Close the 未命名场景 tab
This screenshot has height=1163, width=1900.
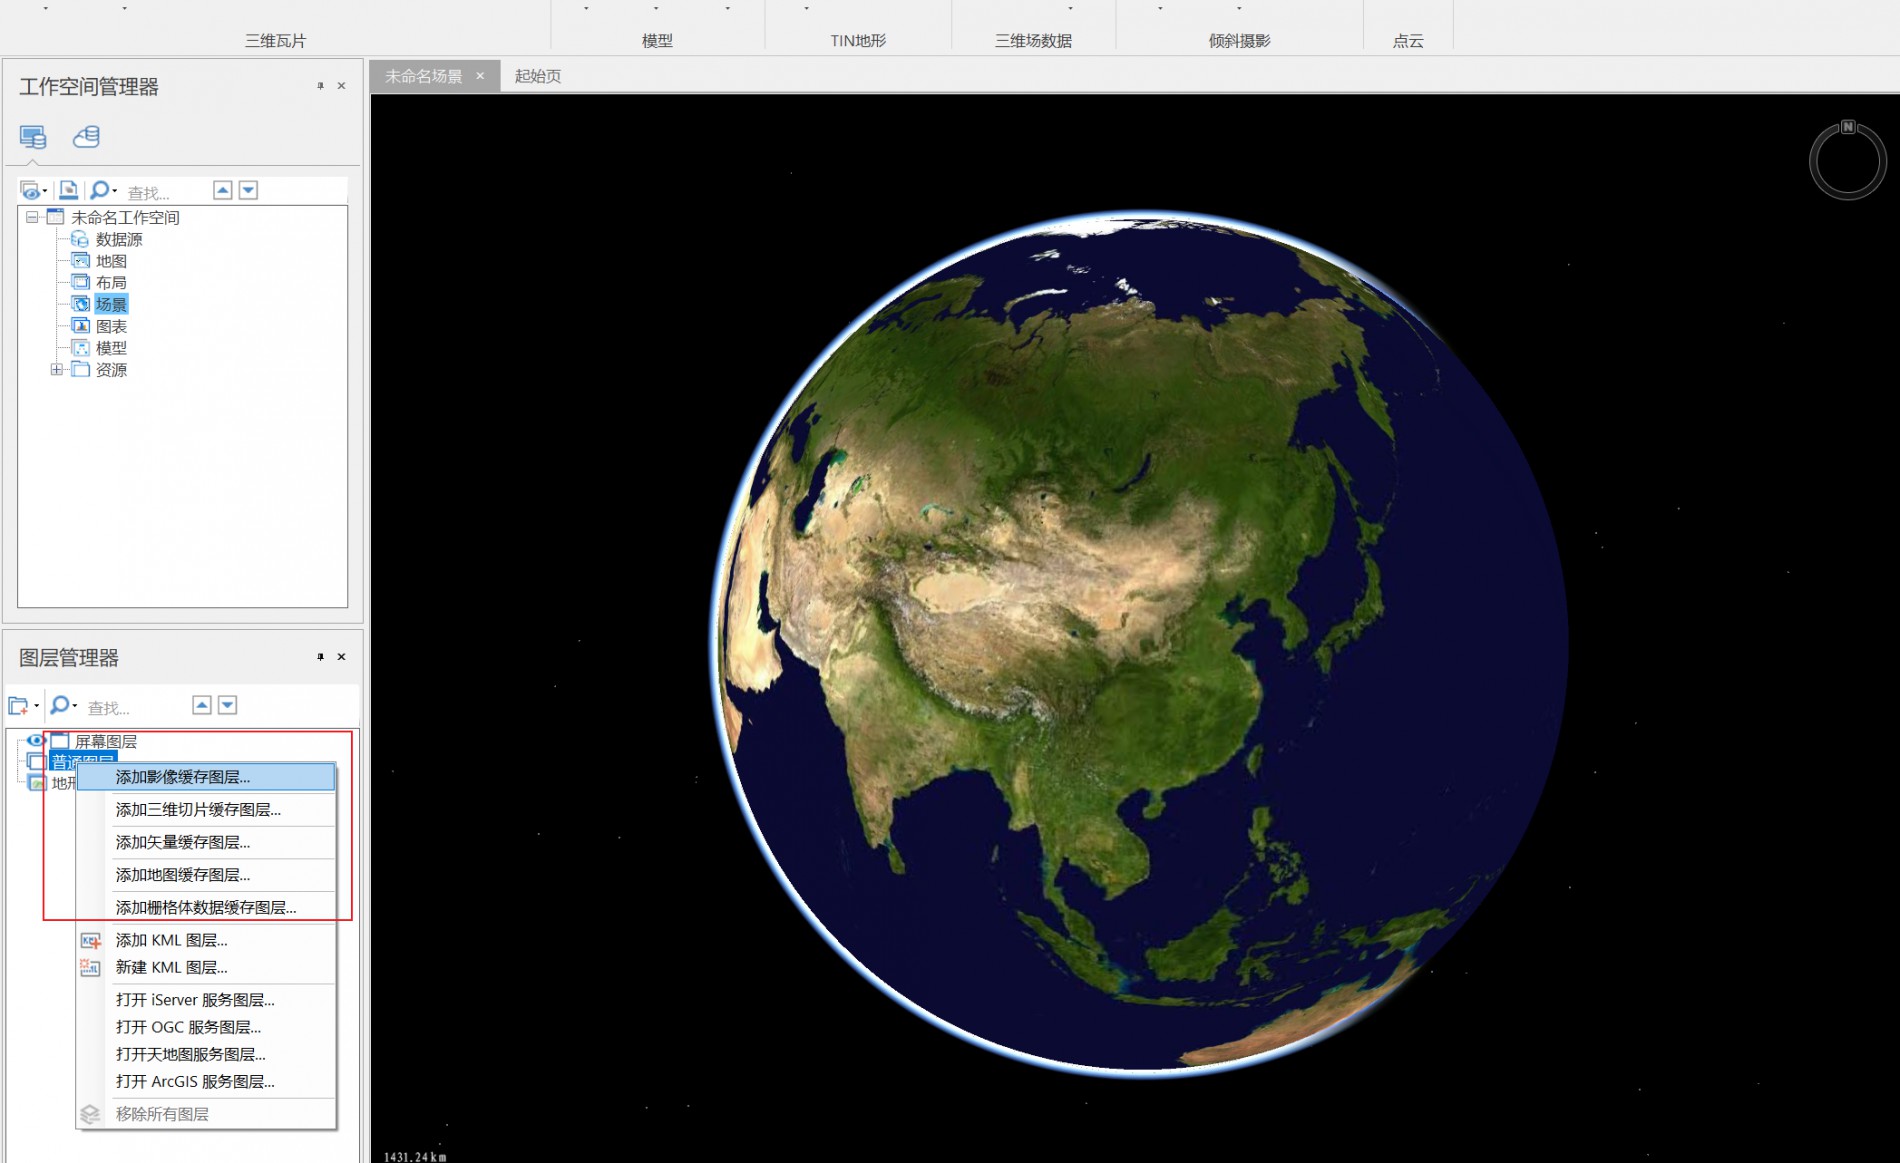[x=480, y=76]
